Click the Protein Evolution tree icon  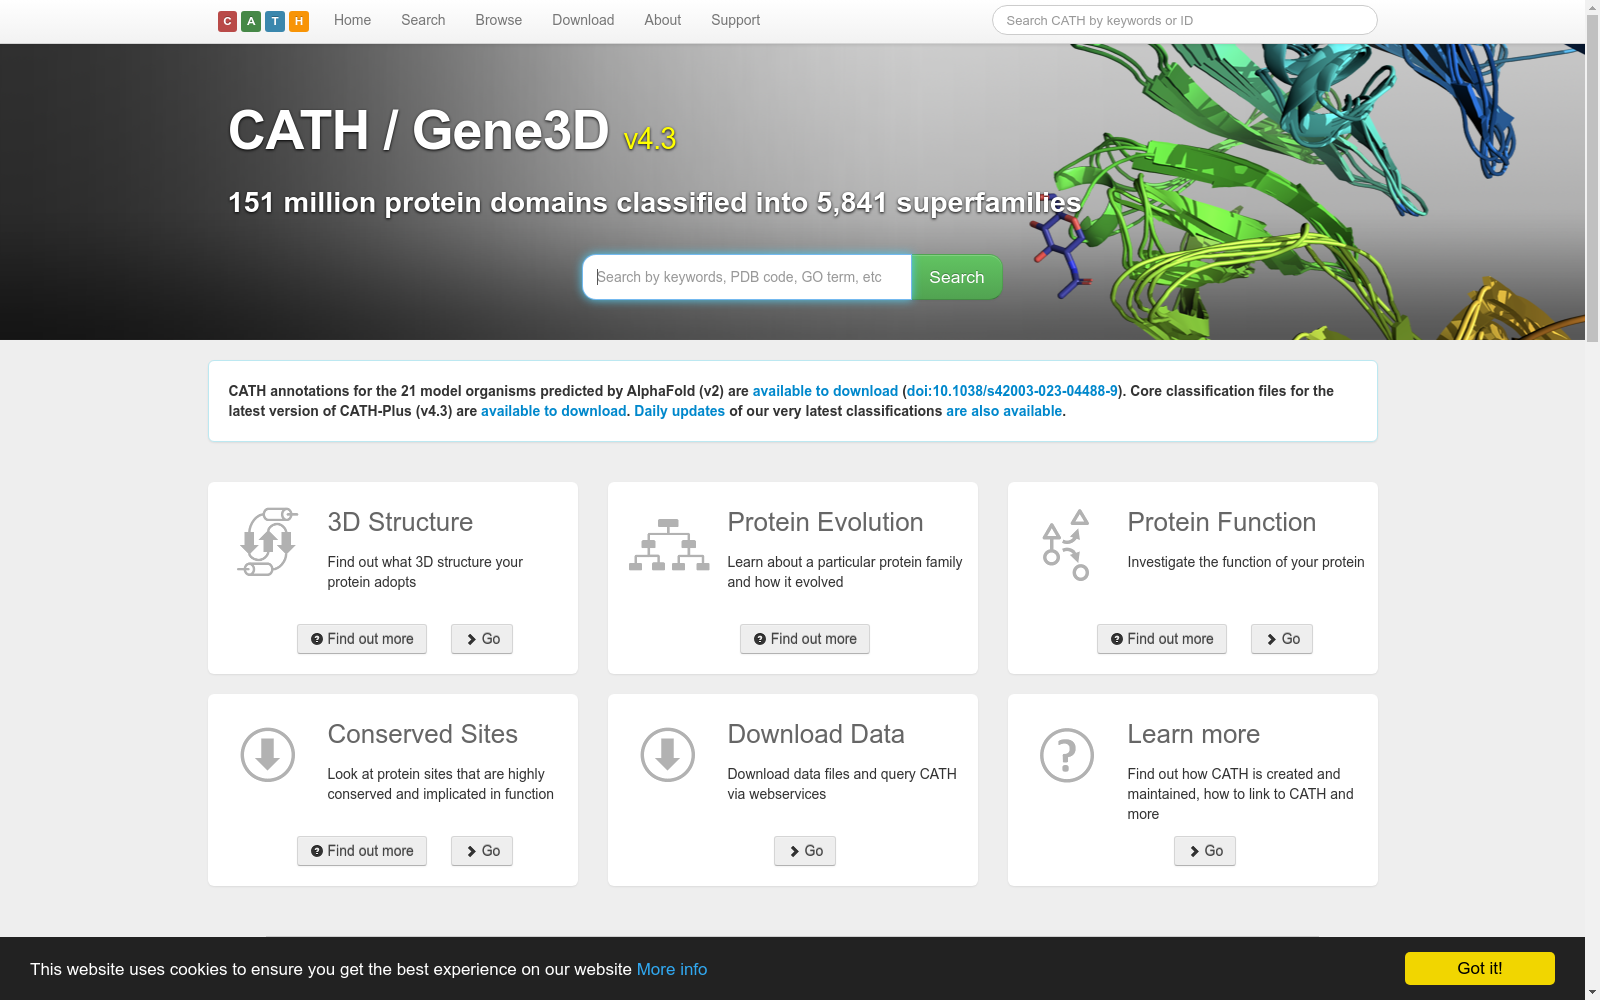[669, 545]
